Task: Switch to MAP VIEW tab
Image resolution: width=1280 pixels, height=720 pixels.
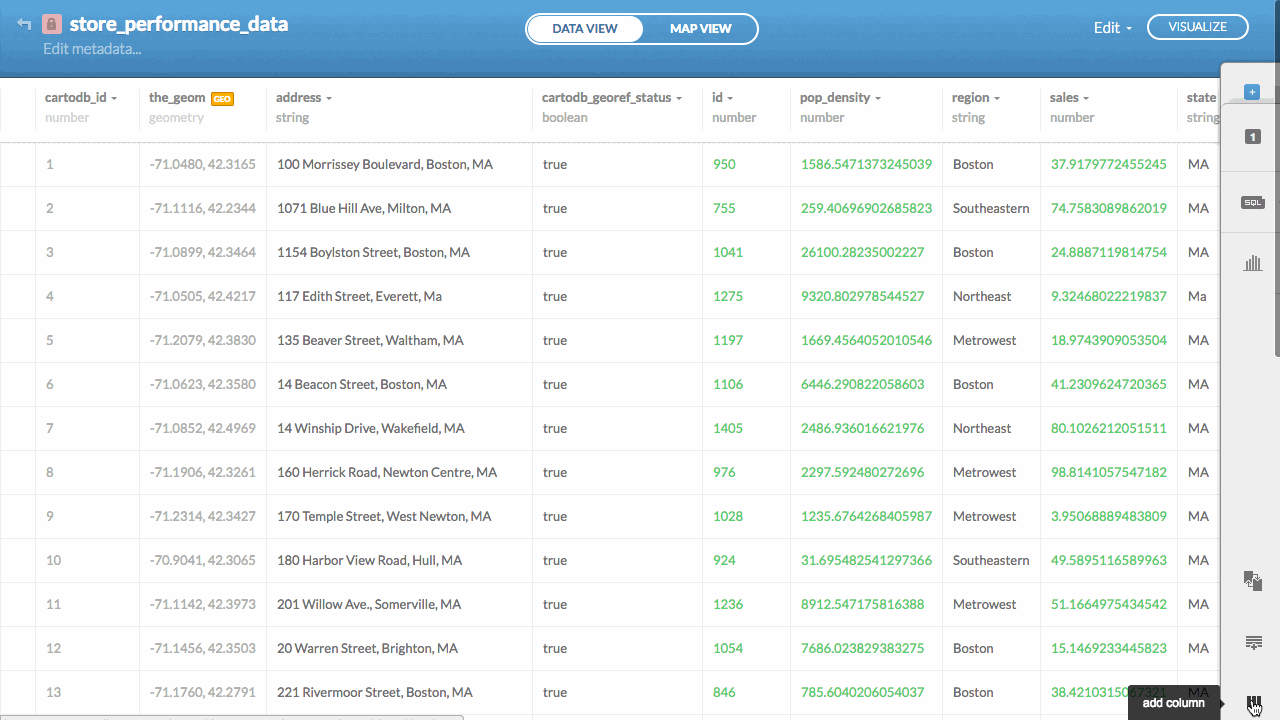Action: click(700, 28)
